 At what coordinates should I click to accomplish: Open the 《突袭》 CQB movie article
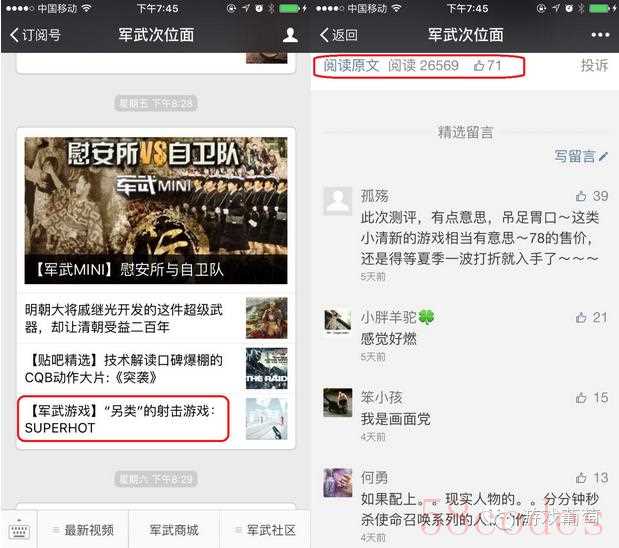tap(156, 369)
